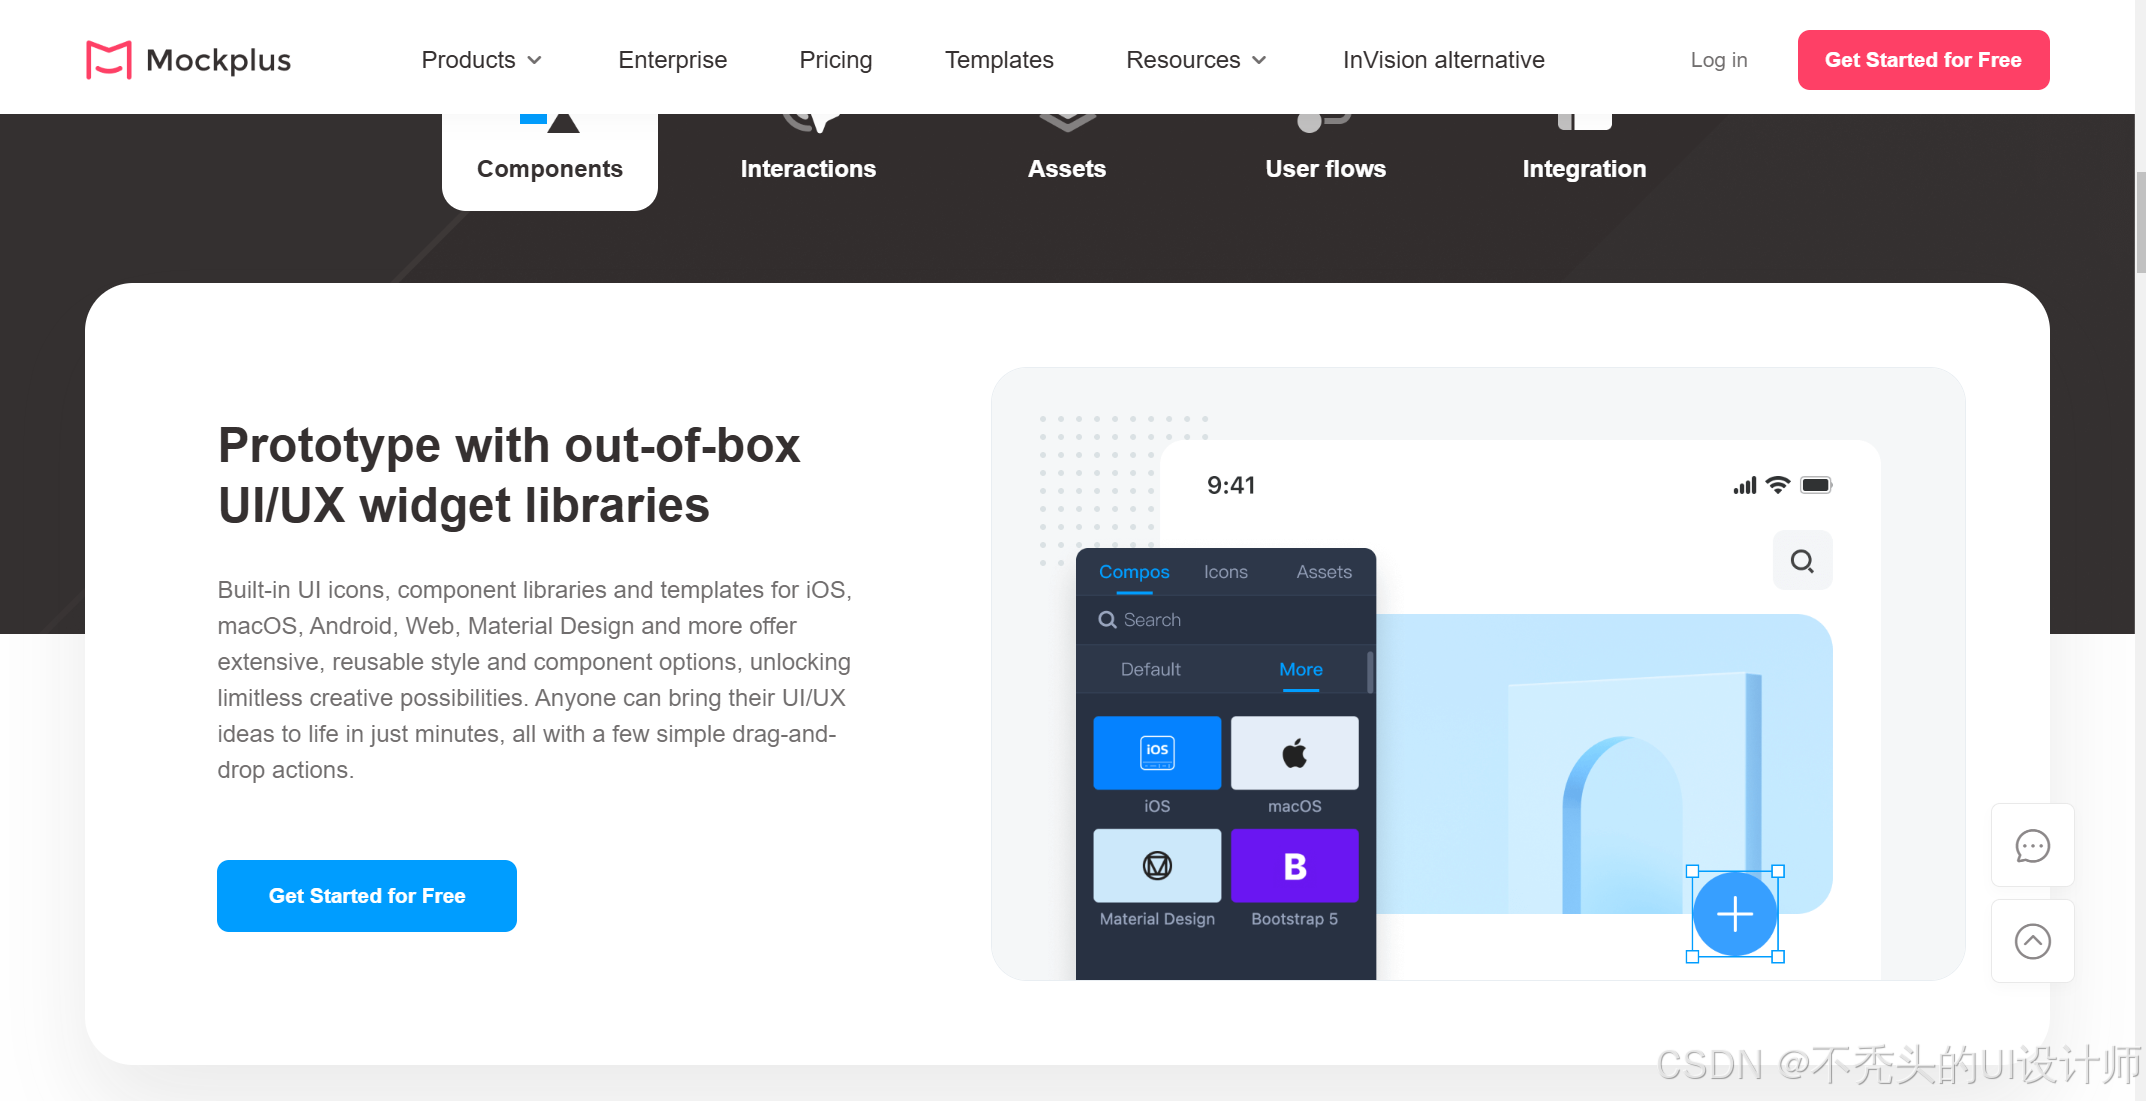Click the magnifier search icon in phone mockup
This screenshot has height=1101, width=2146.
pyautogui.click(x=1802, y=561)
